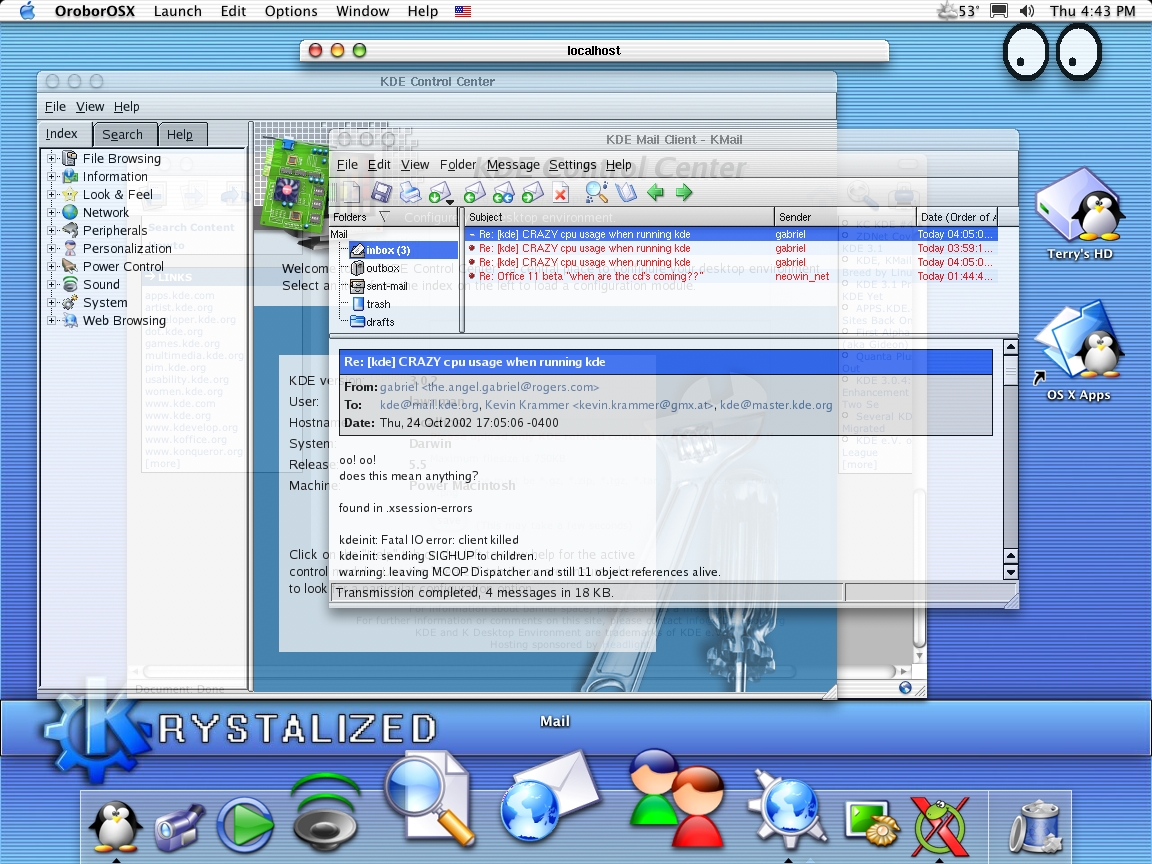Click the Sender column header in KMail
This screenshot has height=864, width=1152.
(x=845, y=217)
